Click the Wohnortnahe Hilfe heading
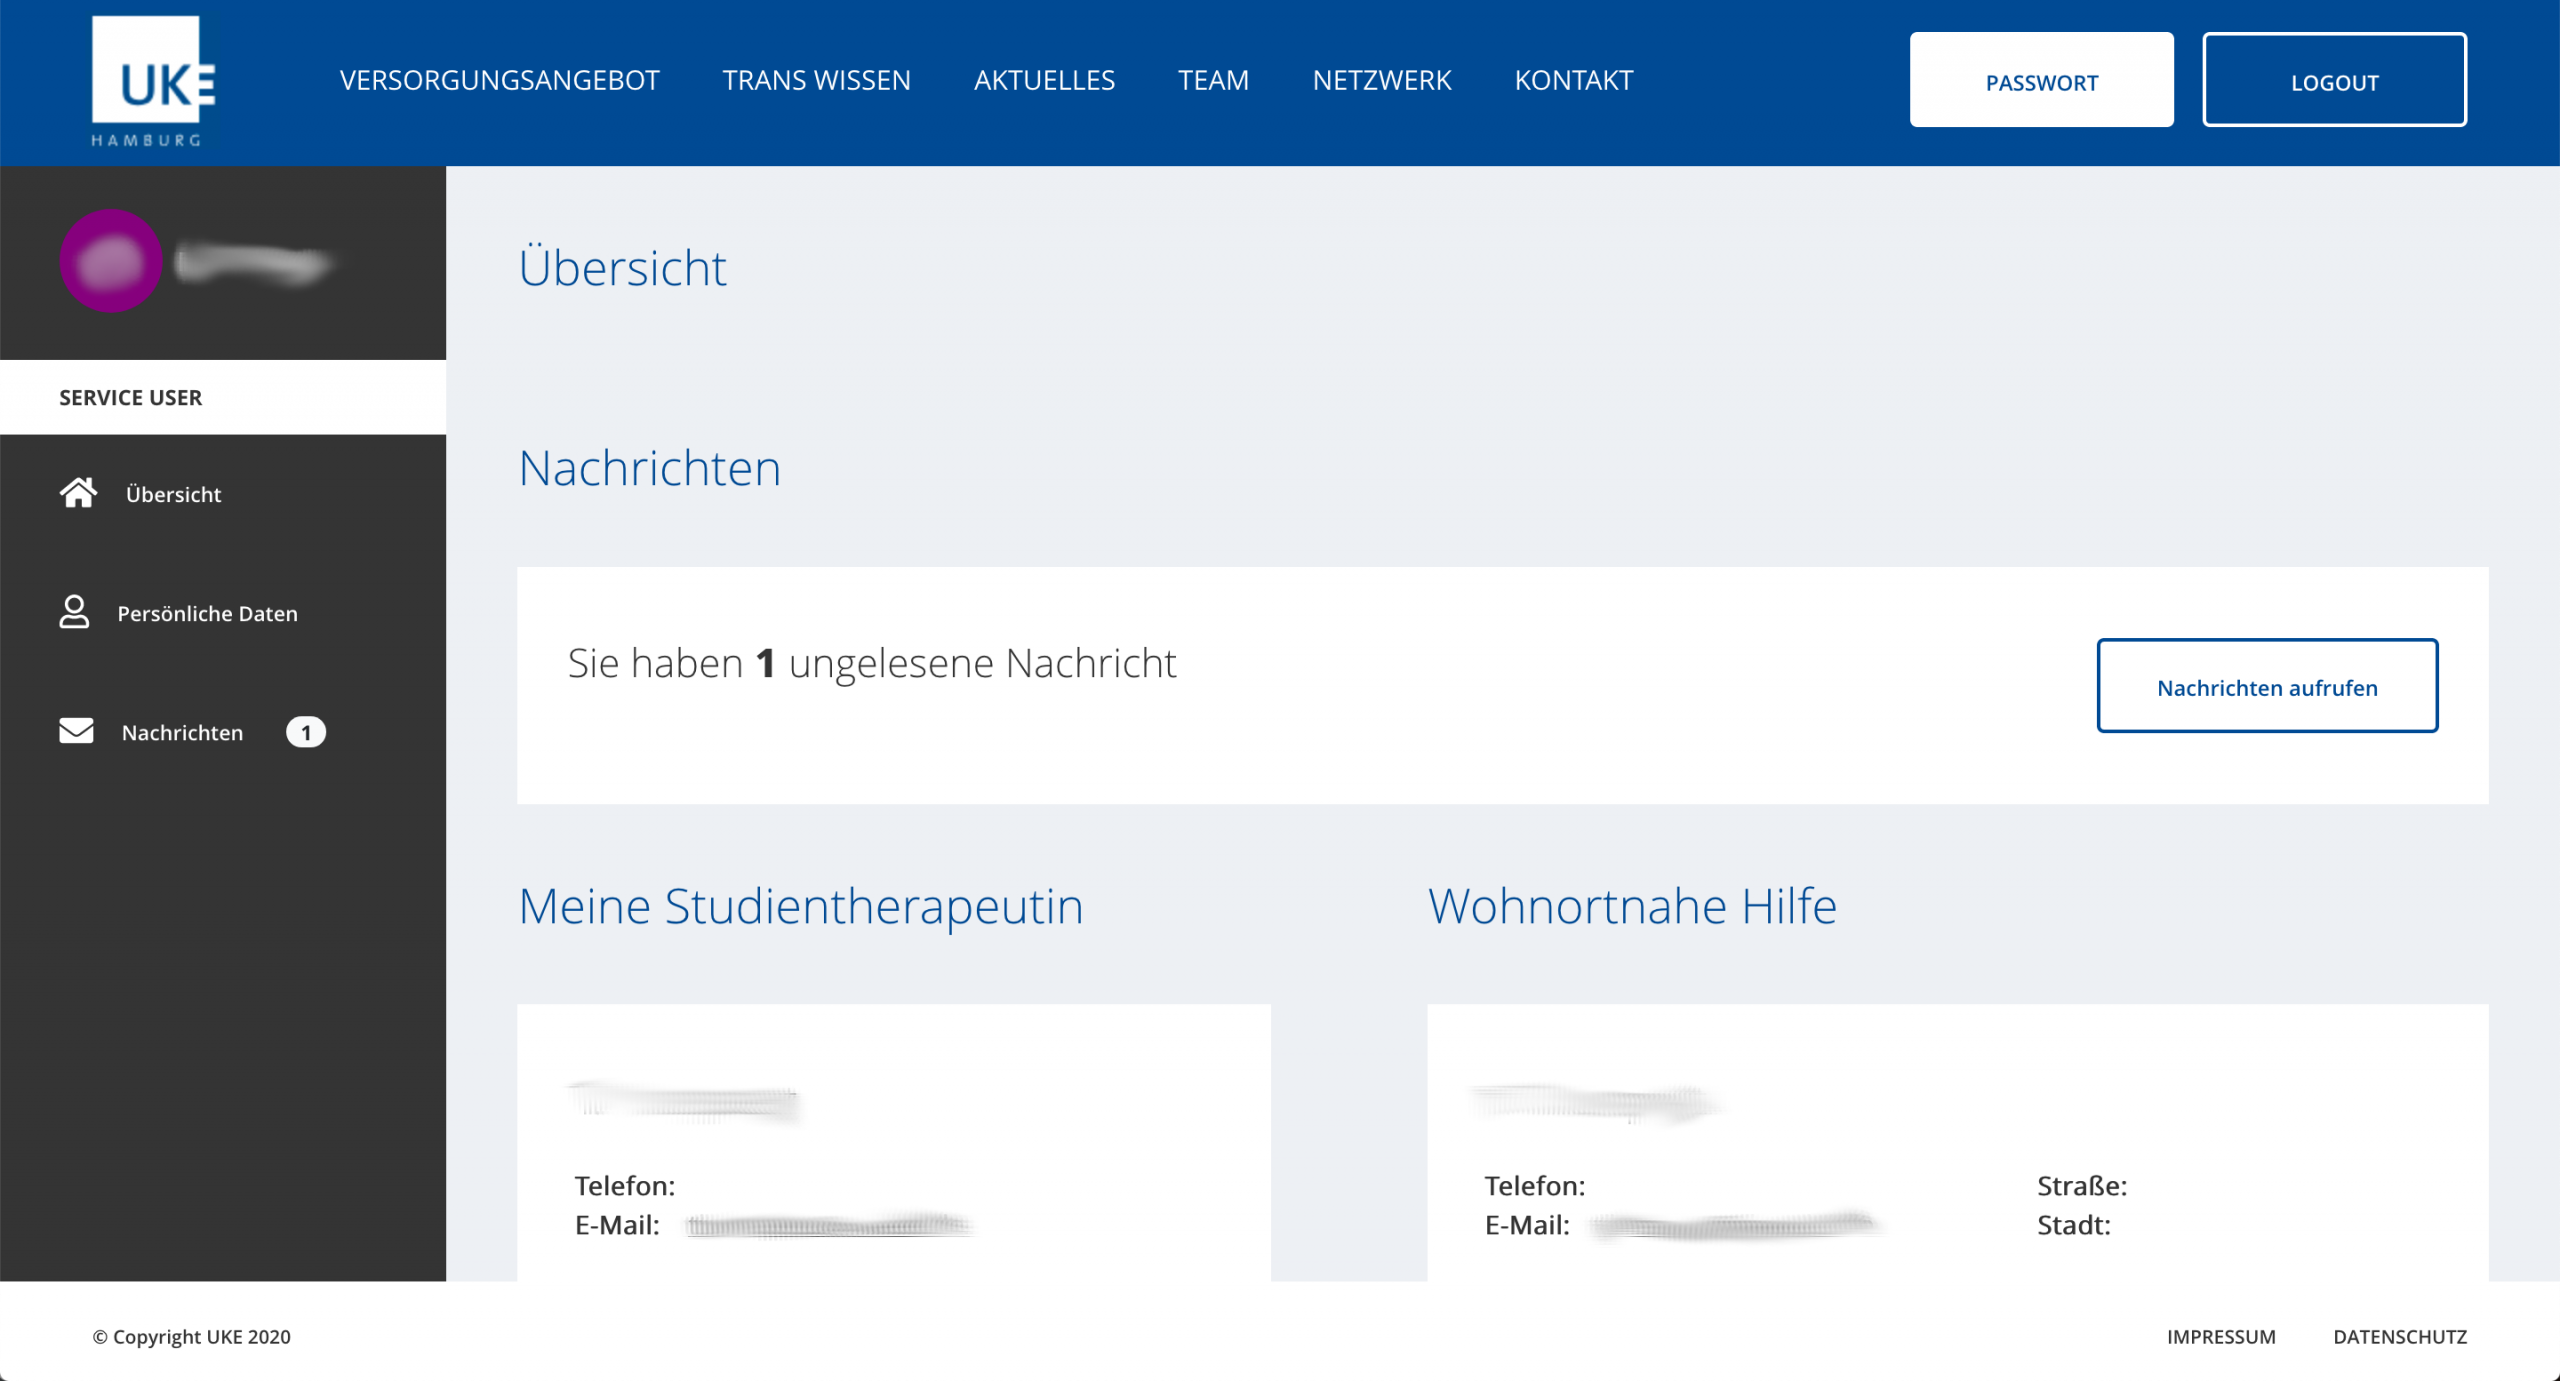This screenshot has height=1381, width=2560. click(1632, 906)
